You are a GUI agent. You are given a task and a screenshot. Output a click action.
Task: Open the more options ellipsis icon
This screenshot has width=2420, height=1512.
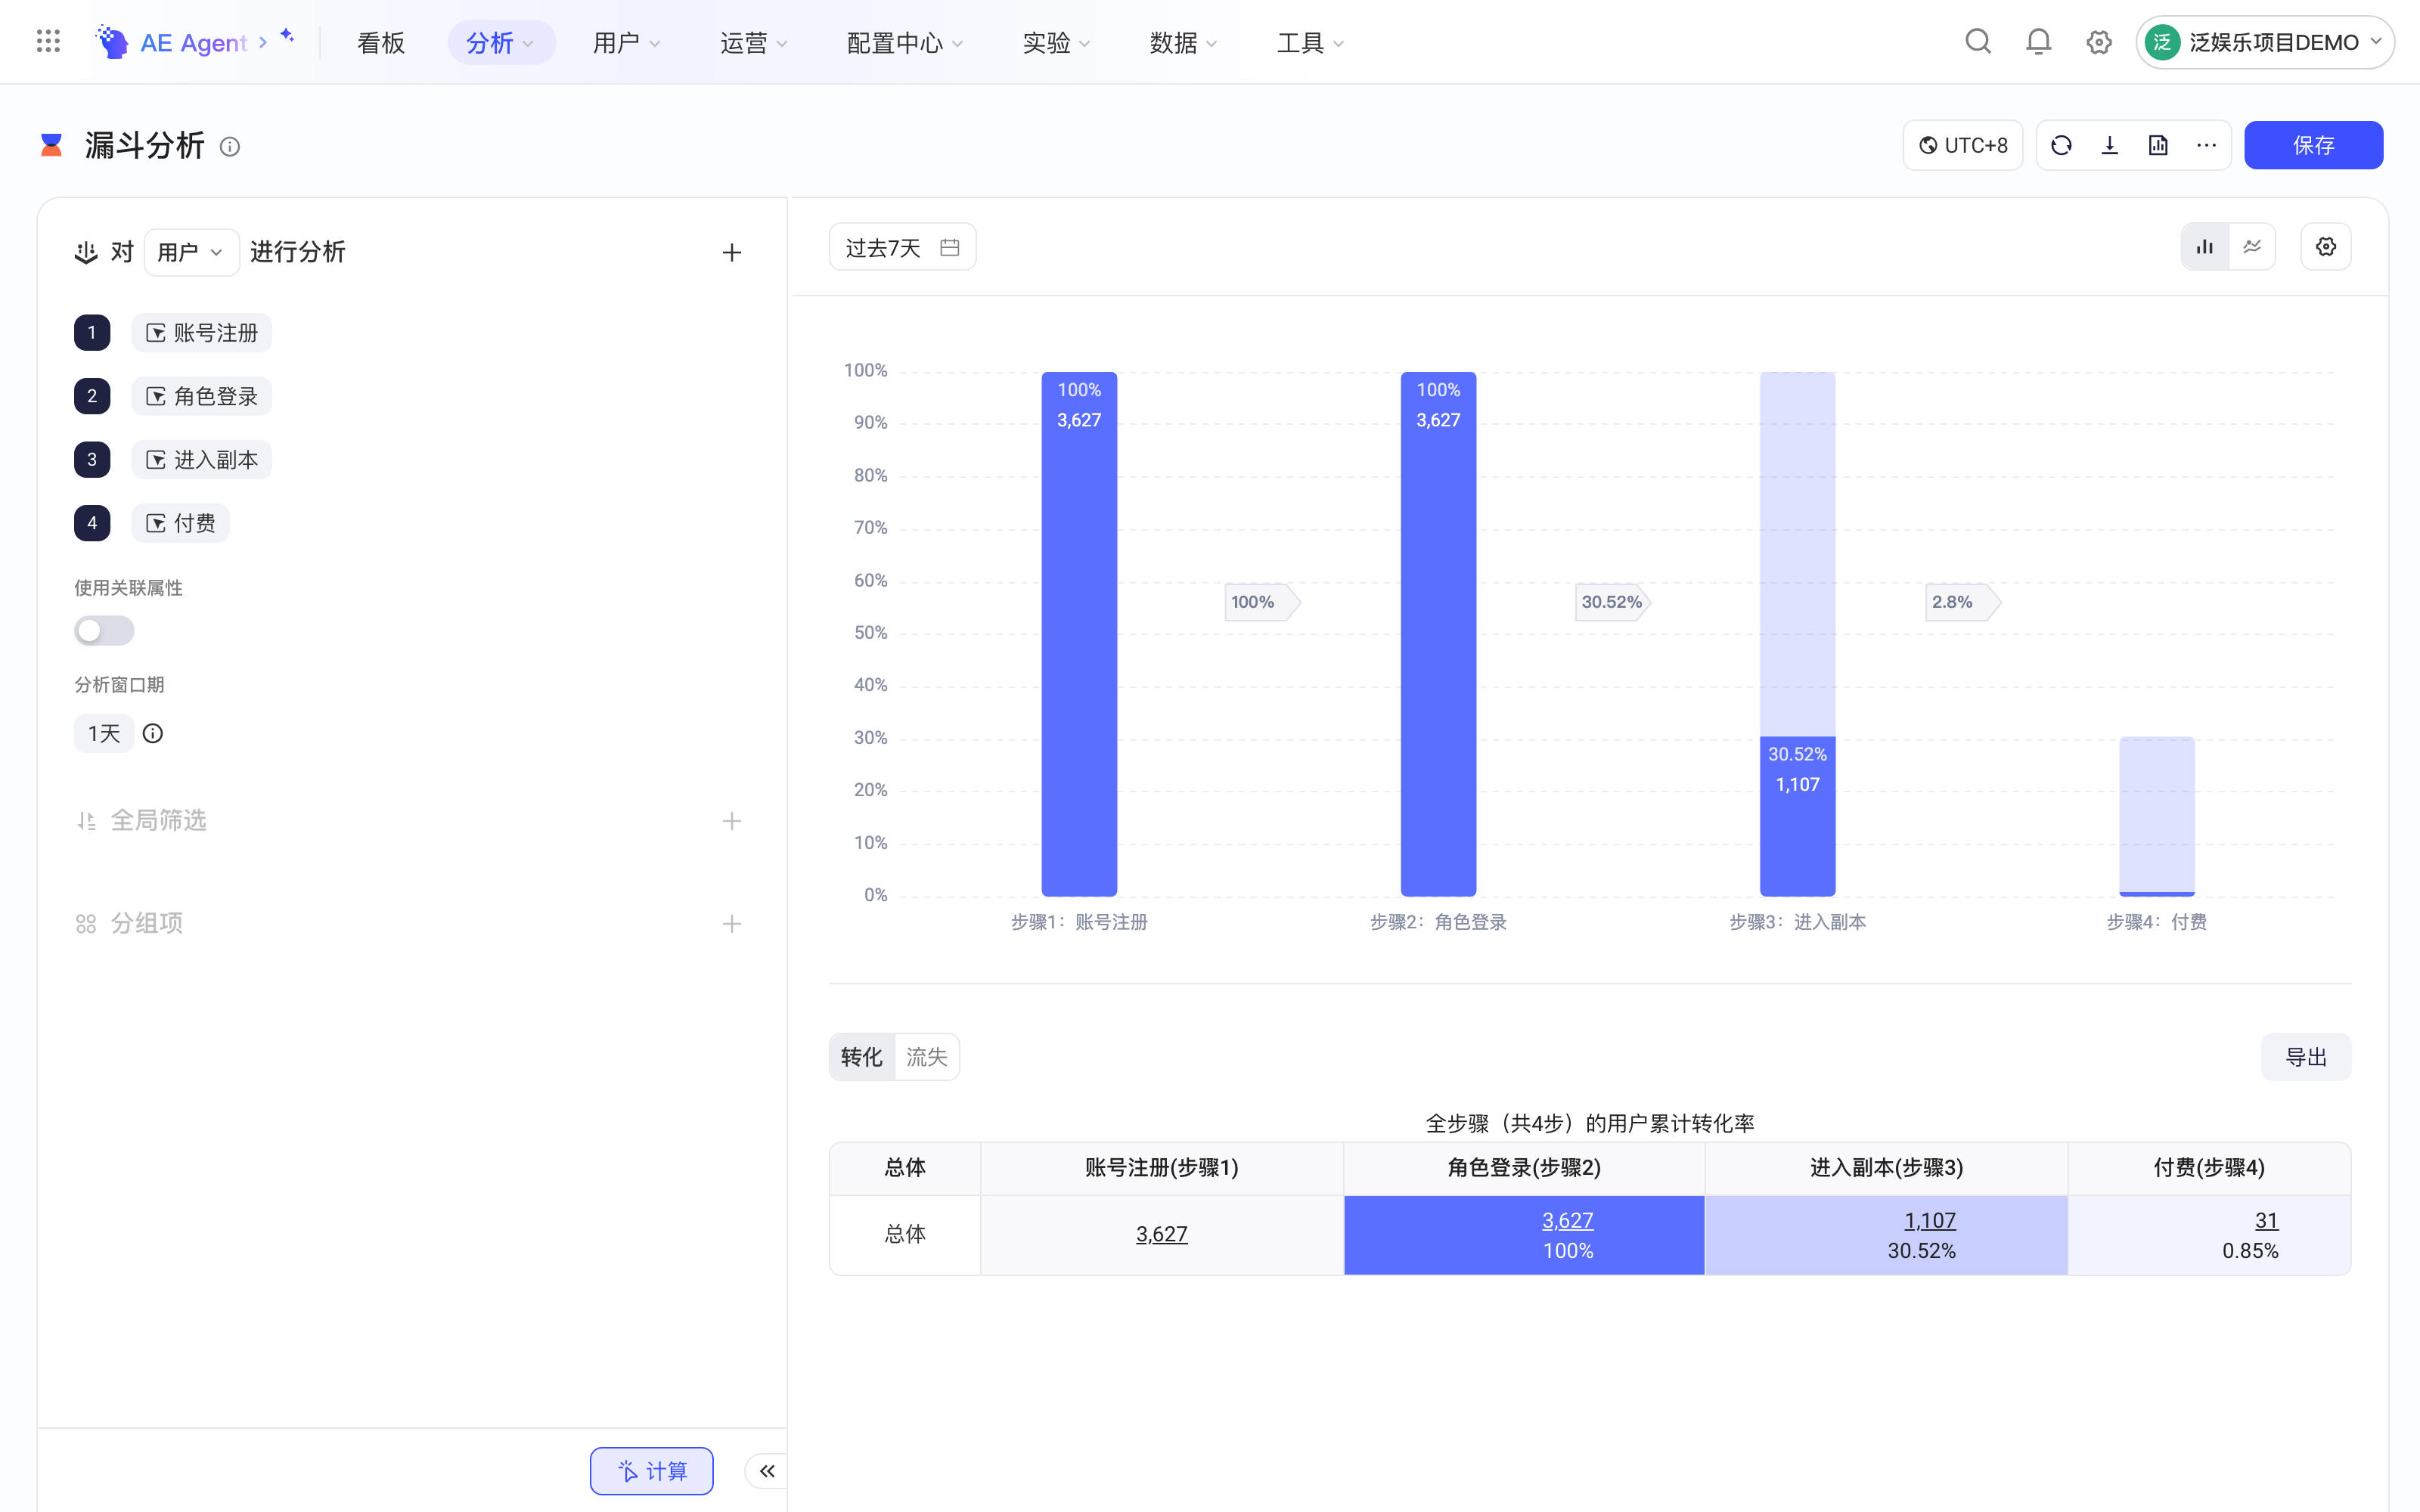[2206, 146]
